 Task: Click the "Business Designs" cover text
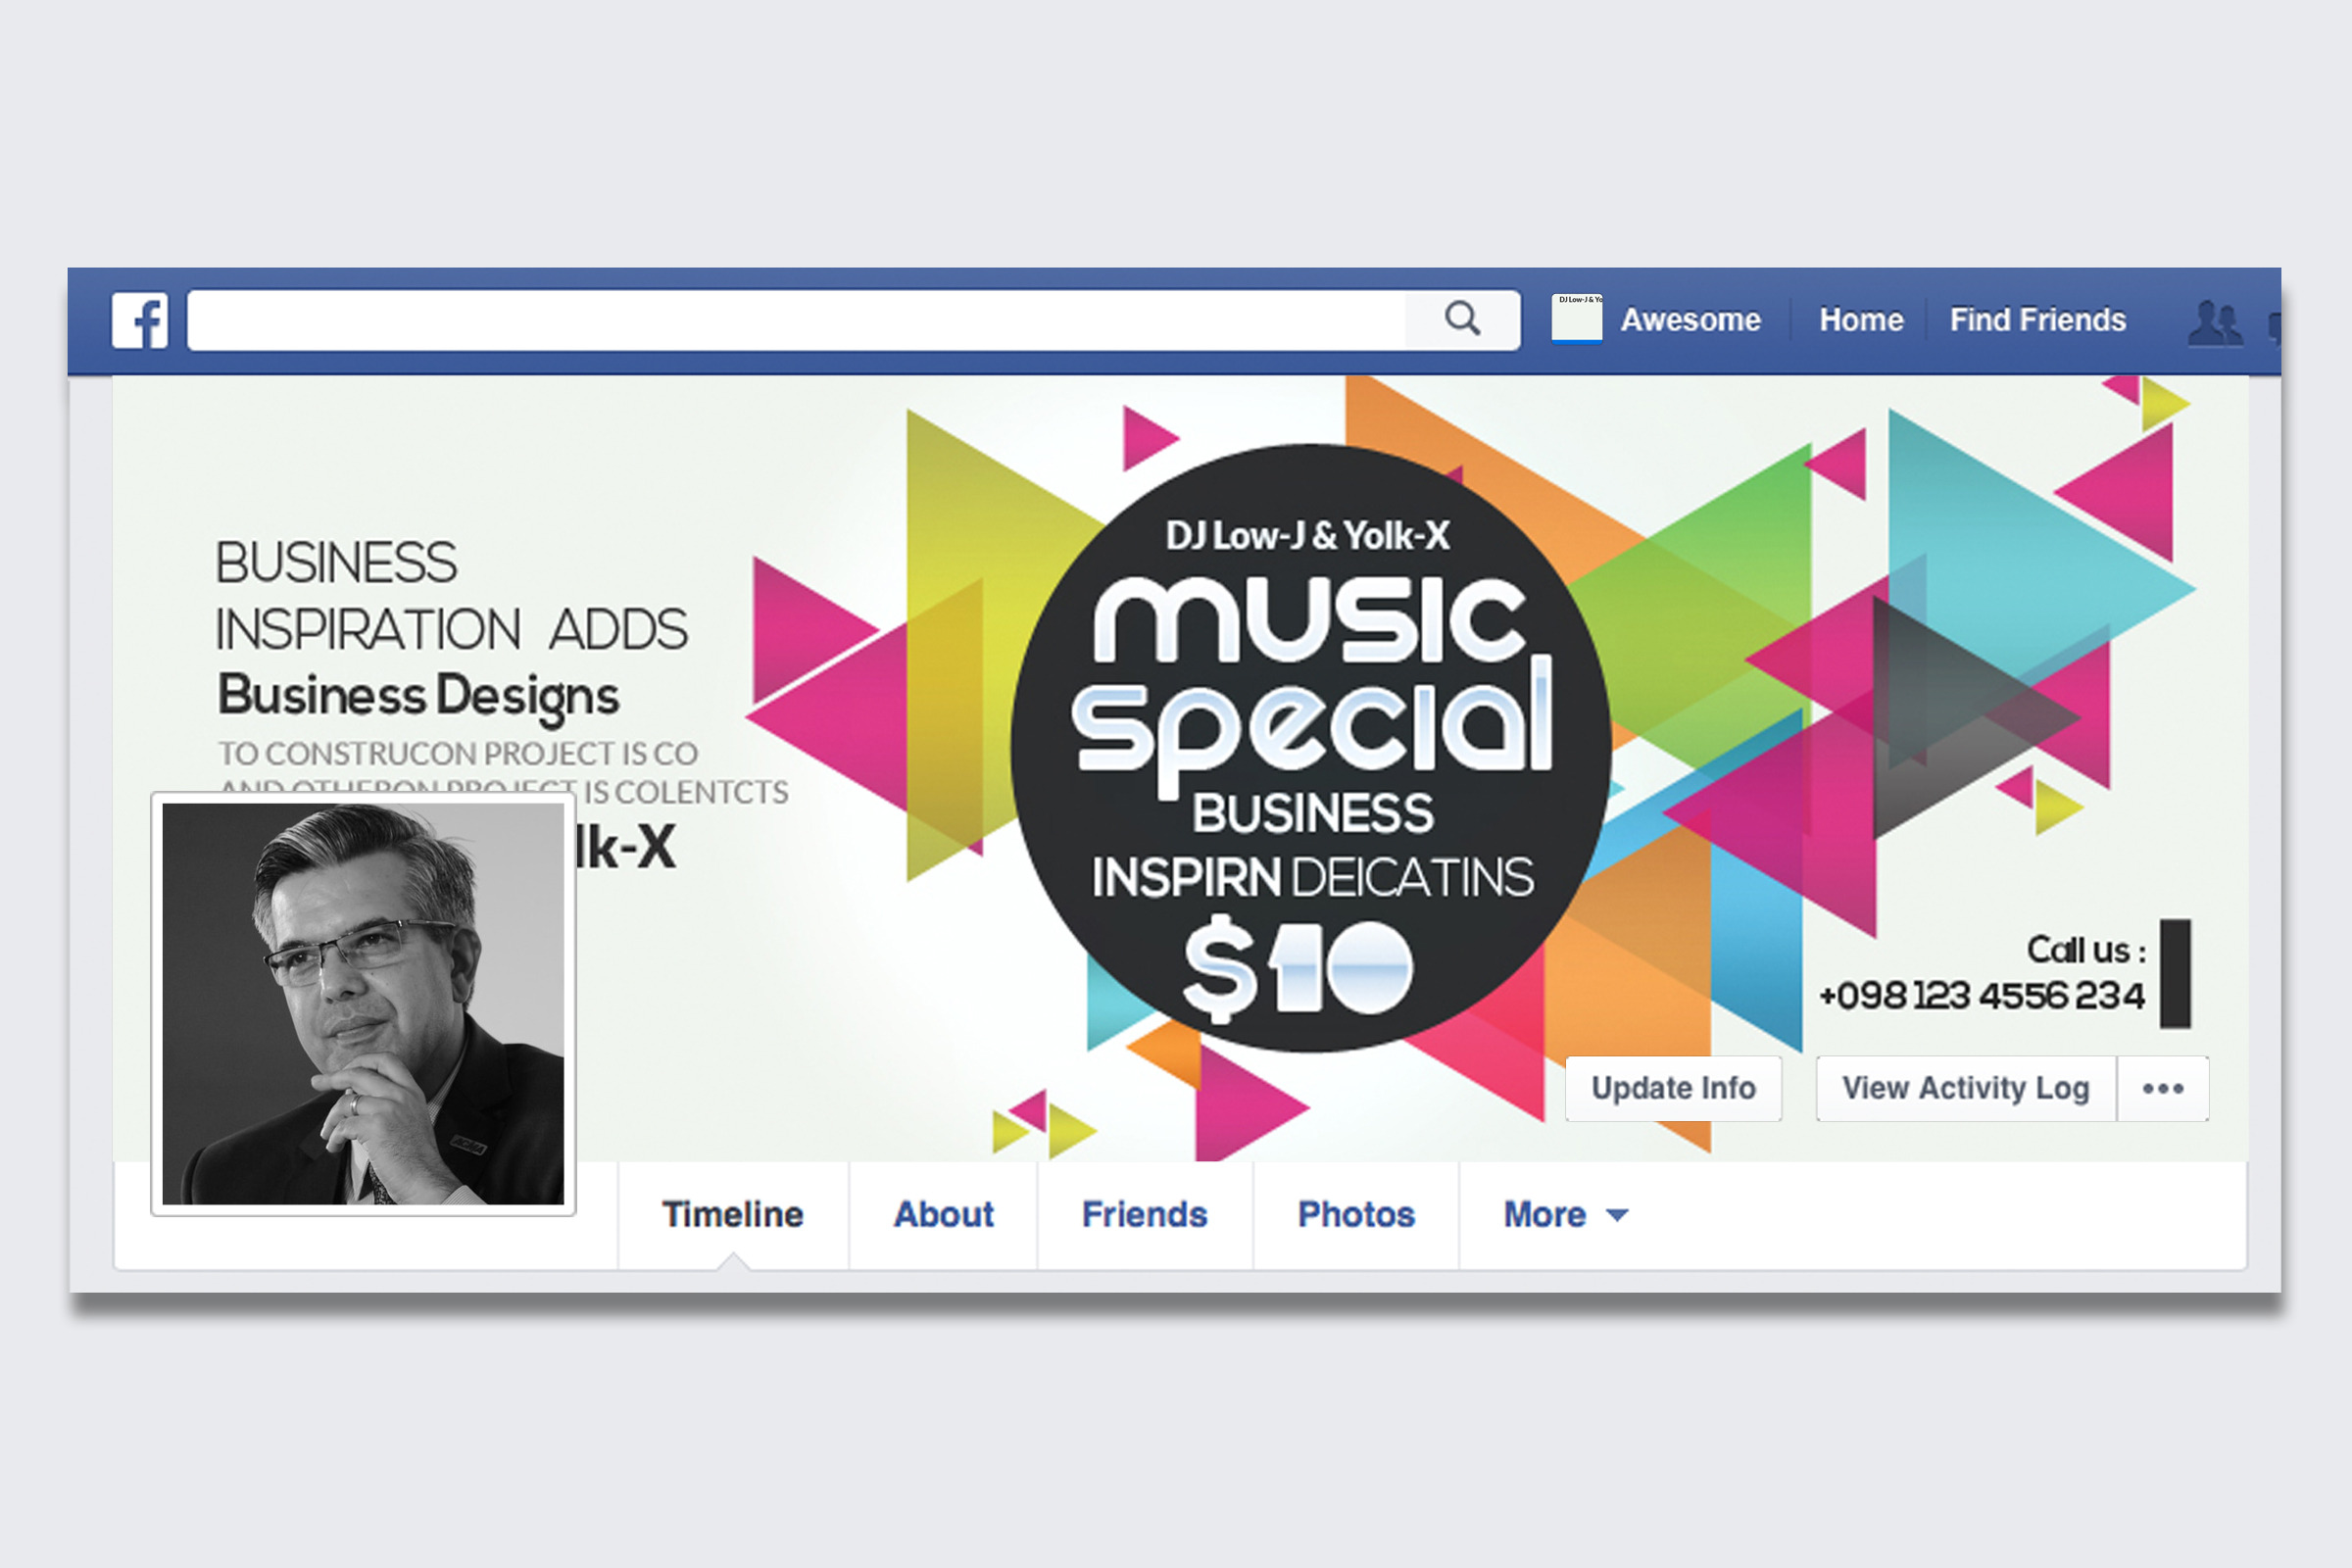pos(418,697)
